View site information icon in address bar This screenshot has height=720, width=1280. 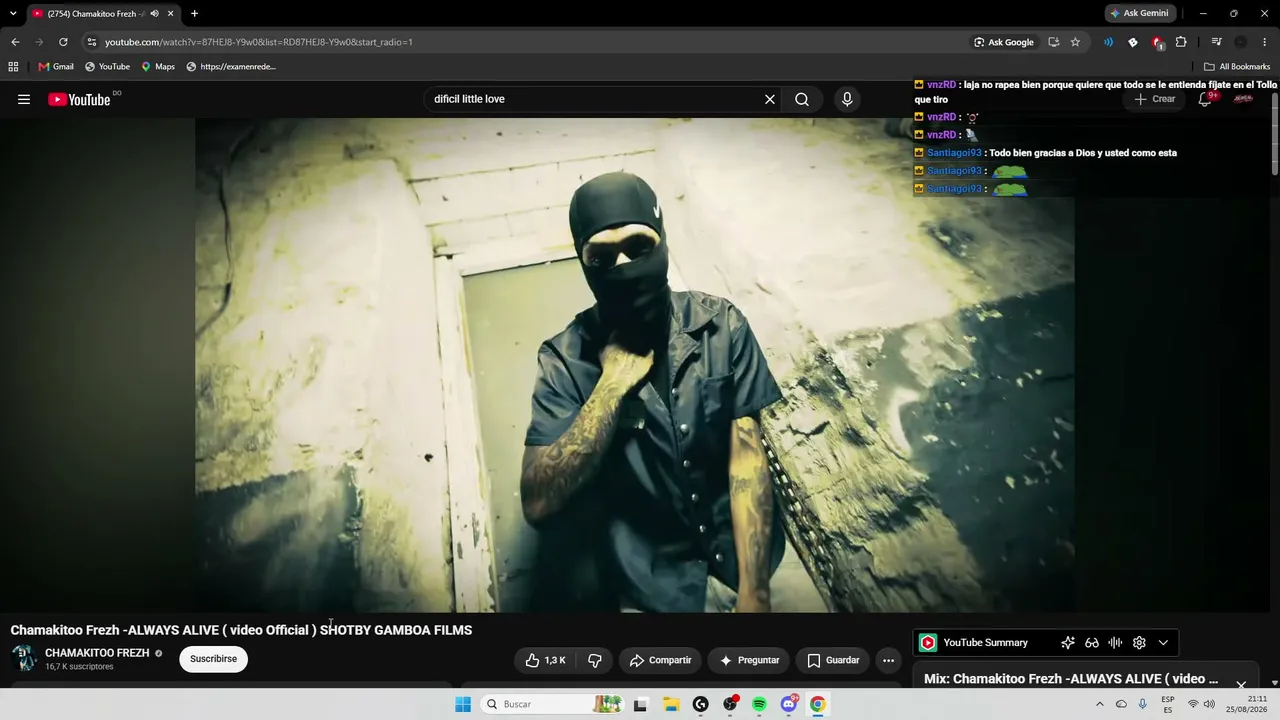91,42
